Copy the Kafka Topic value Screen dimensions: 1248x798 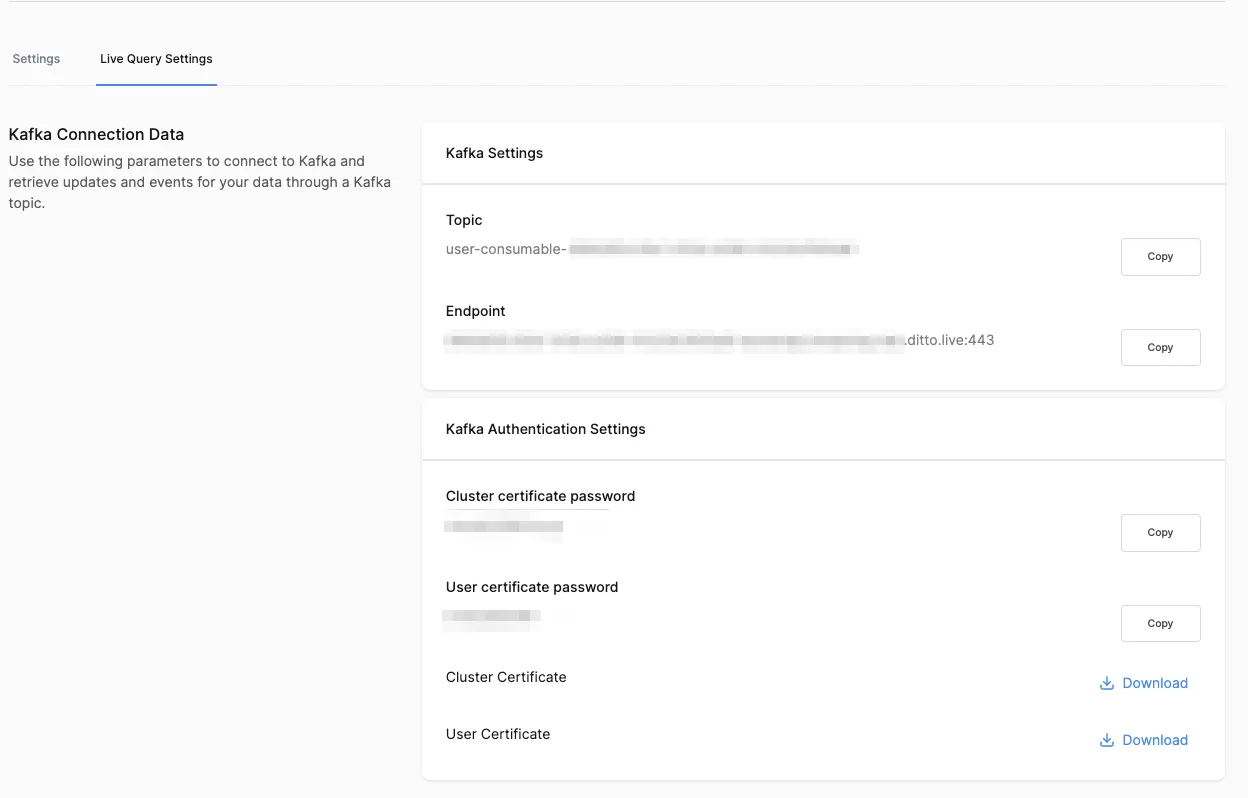coord(1160,257)
